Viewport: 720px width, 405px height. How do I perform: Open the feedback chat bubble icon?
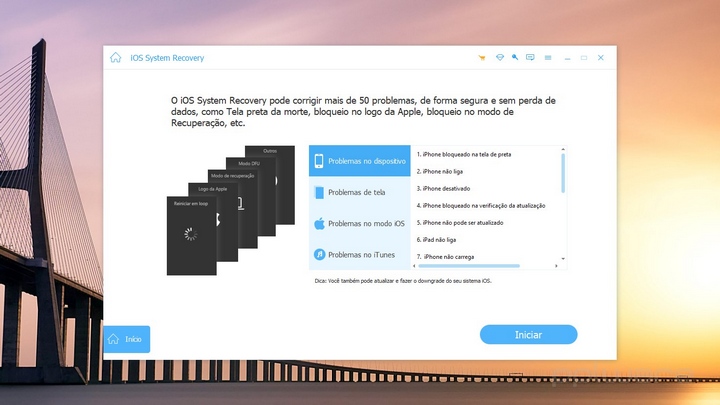coord(530,57)
